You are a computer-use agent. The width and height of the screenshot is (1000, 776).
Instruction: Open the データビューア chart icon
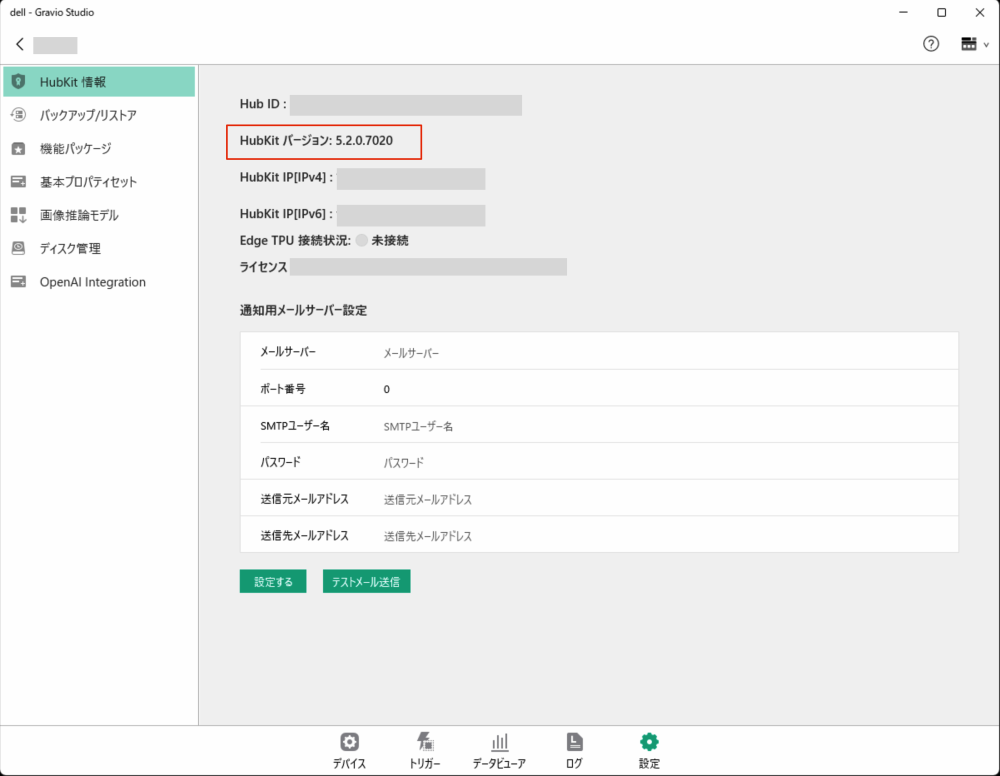coord(499,742)
